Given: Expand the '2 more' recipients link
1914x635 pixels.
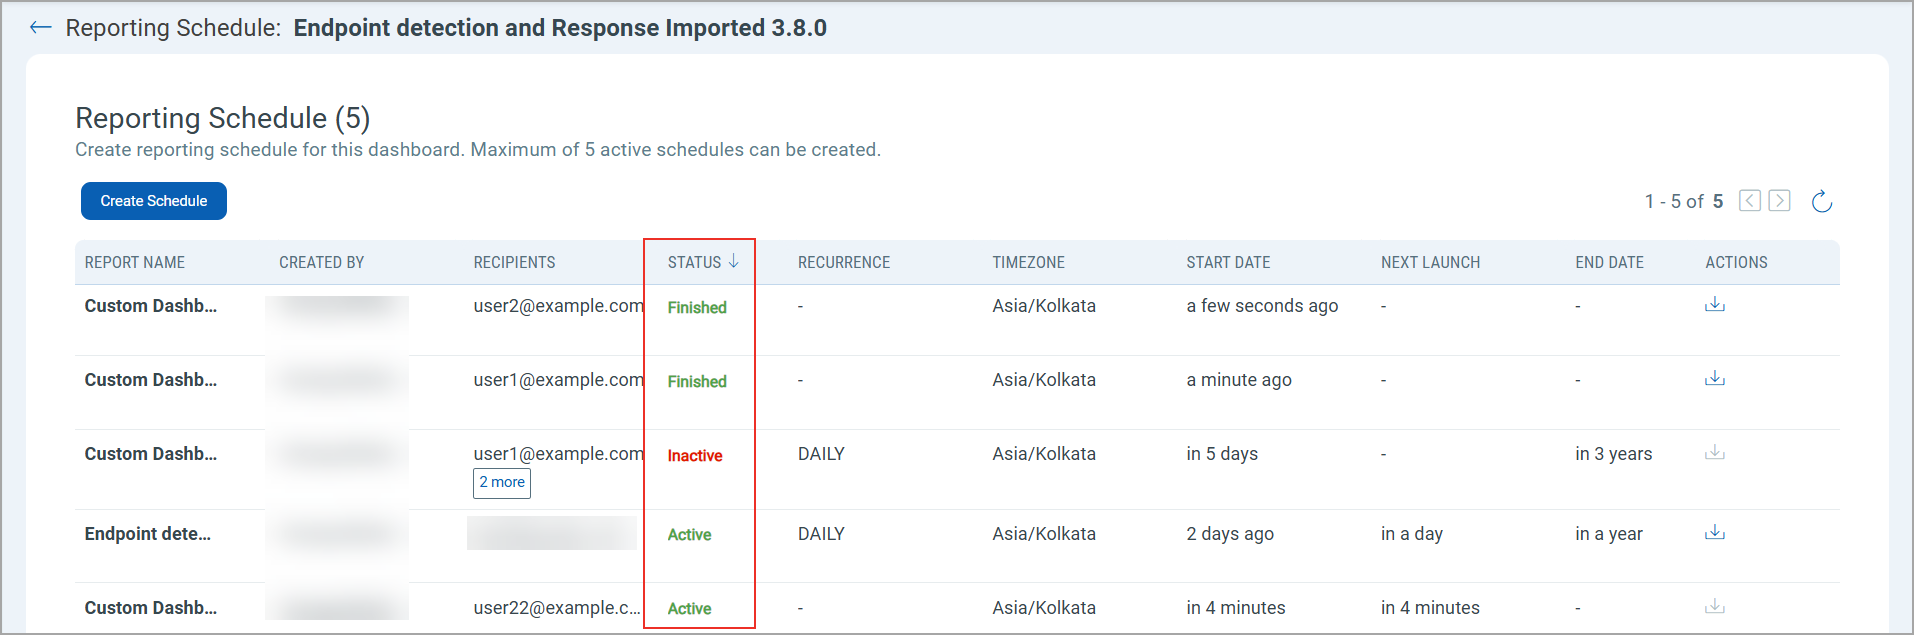Looking at the screenshot, I should click(x=502, y=483).
